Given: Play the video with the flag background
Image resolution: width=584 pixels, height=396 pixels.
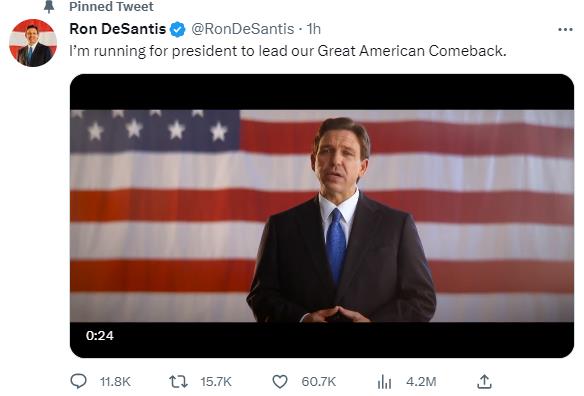Looking at the screenshot, I should click(x=322, y=216).
